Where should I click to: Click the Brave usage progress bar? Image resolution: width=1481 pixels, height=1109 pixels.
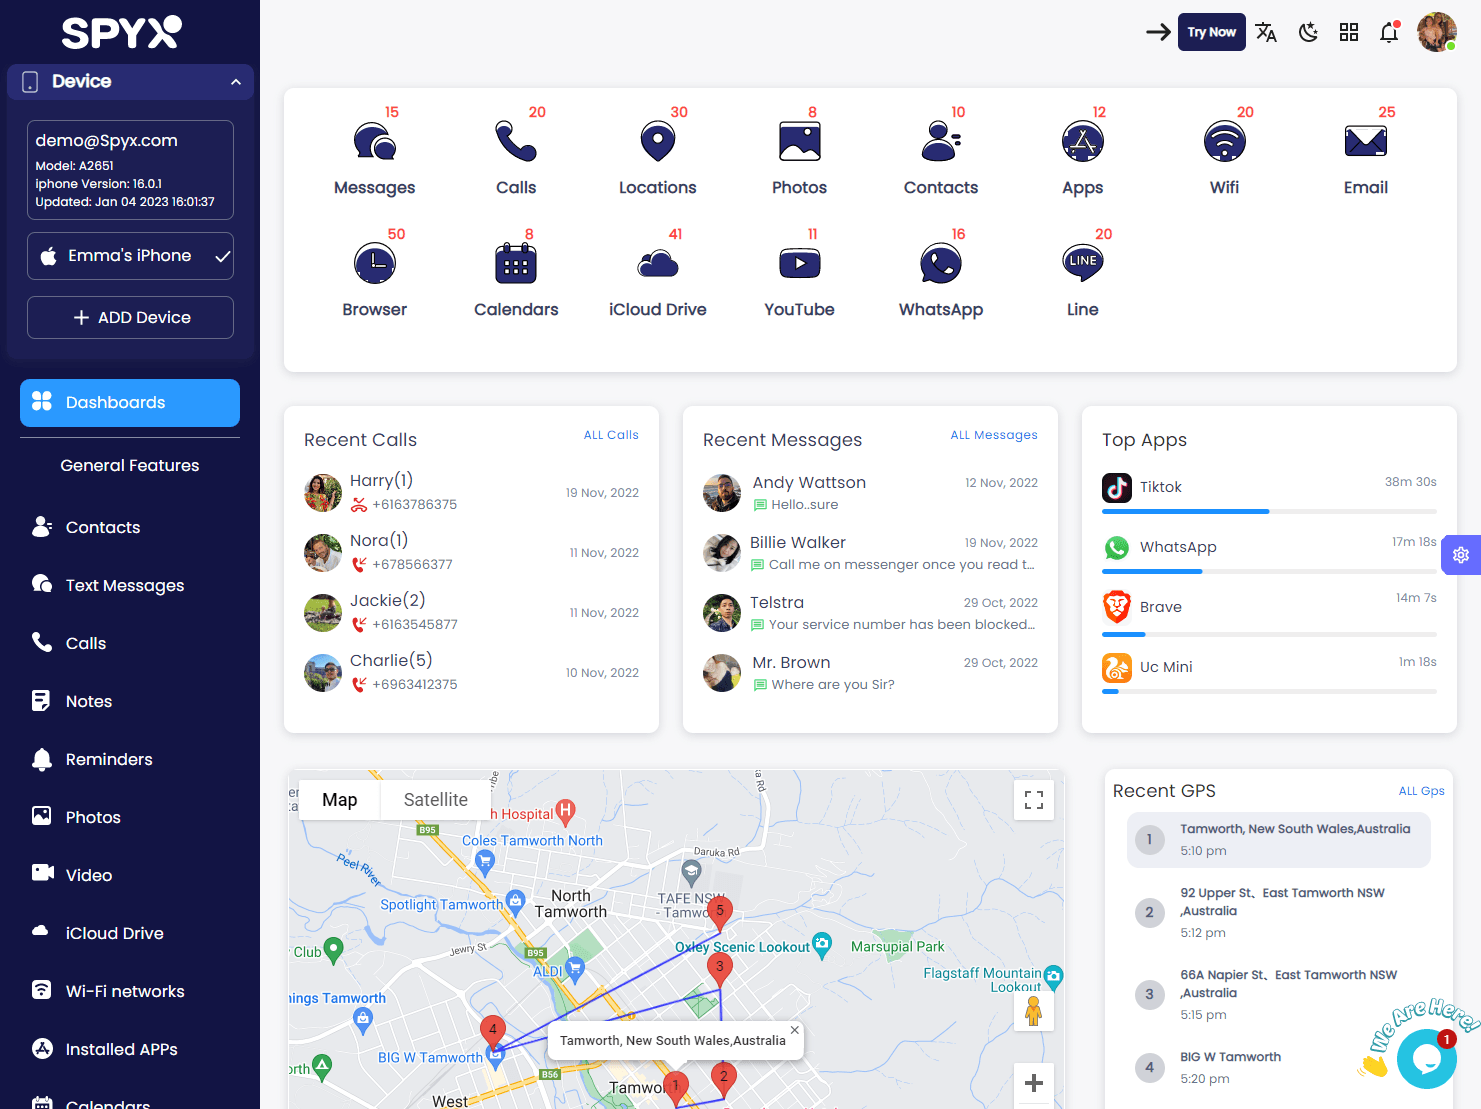pos(1269,634)
